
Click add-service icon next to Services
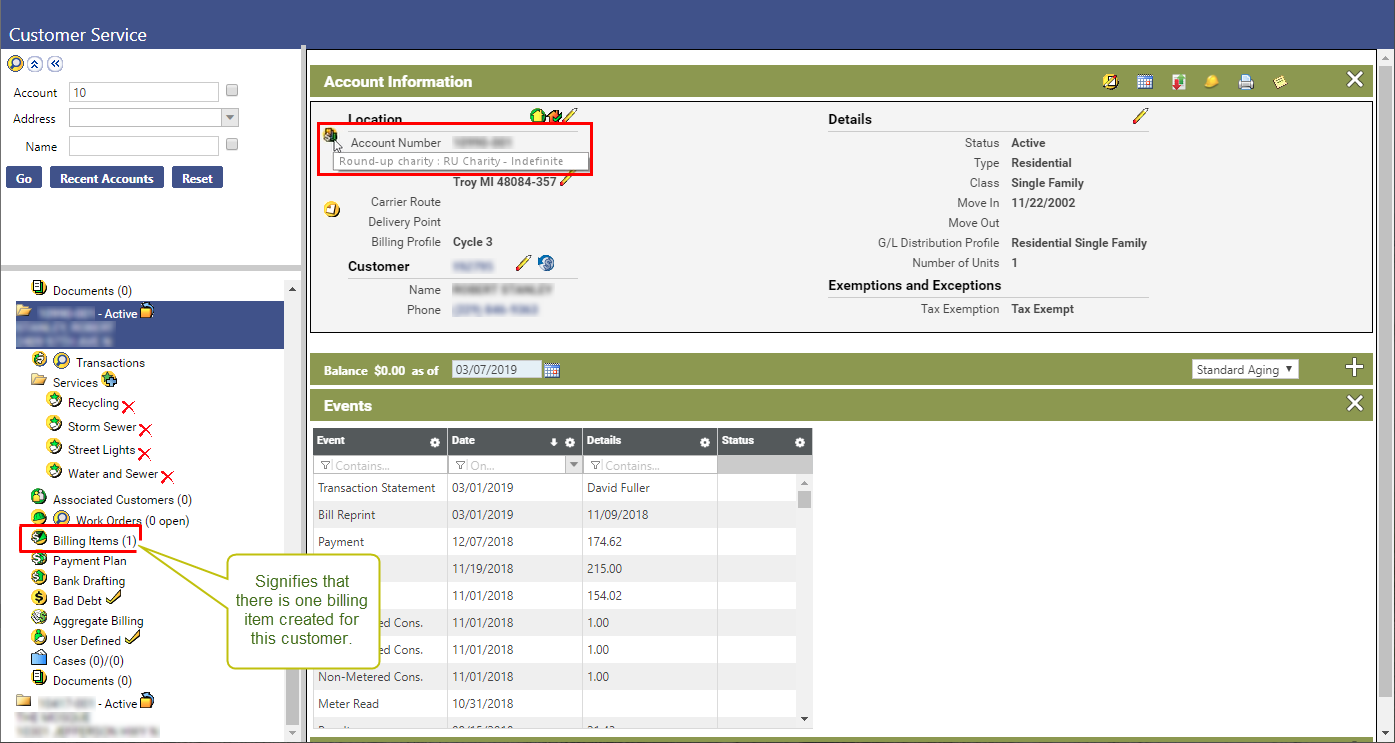[110, 380]
